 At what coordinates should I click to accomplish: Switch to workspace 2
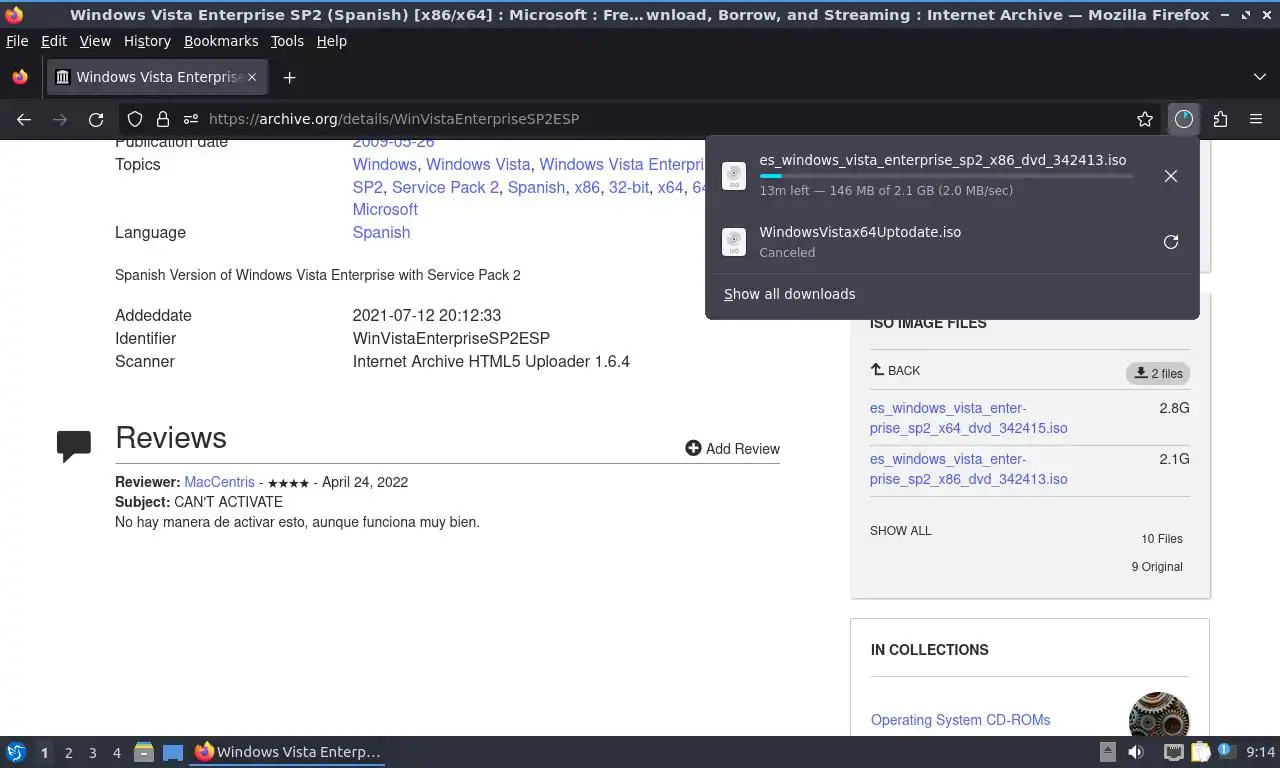coord(68,753)
